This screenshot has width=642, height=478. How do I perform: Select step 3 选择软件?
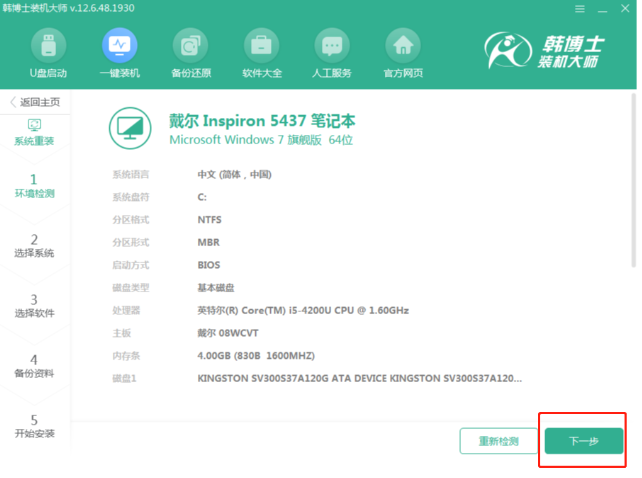(34, 306)
